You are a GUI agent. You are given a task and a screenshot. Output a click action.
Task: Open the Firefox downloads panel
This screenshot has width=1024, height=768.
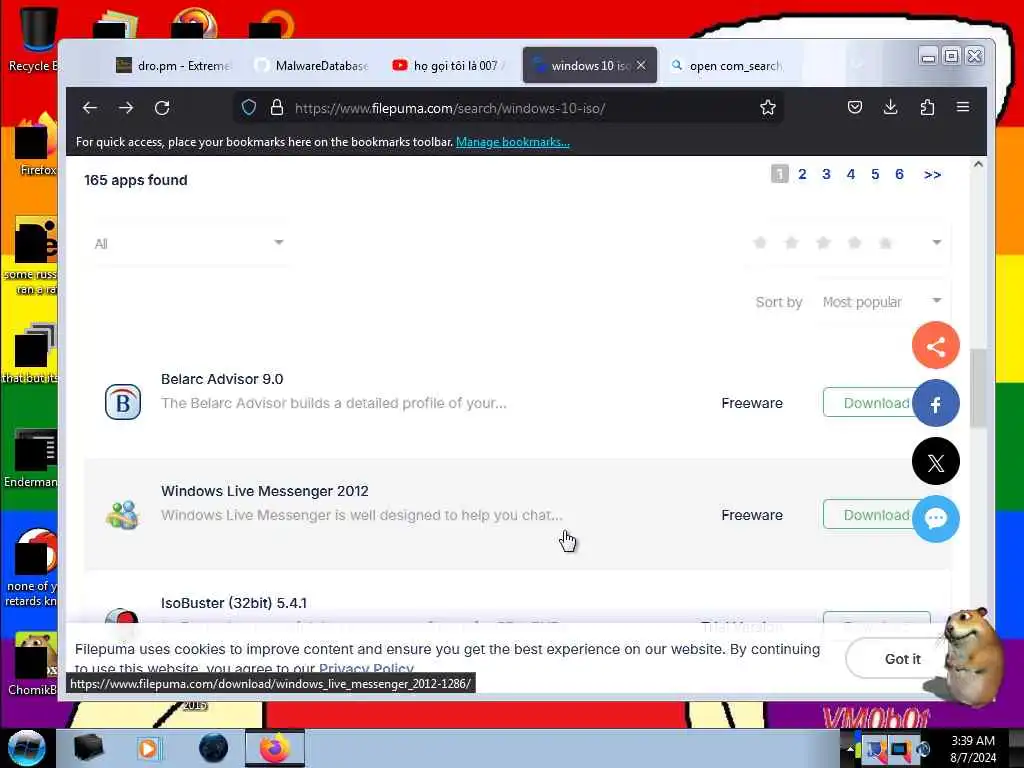(890, 108)
